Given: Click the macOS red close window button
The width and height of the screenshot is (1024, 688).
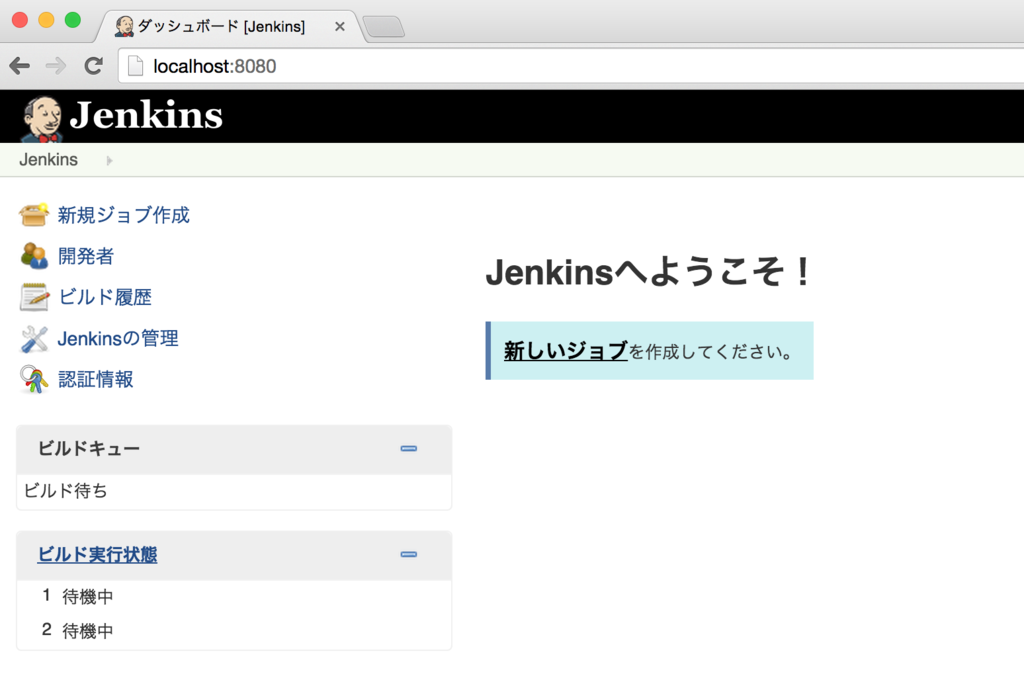Looking at the screenshot, I should coord(20,20).
